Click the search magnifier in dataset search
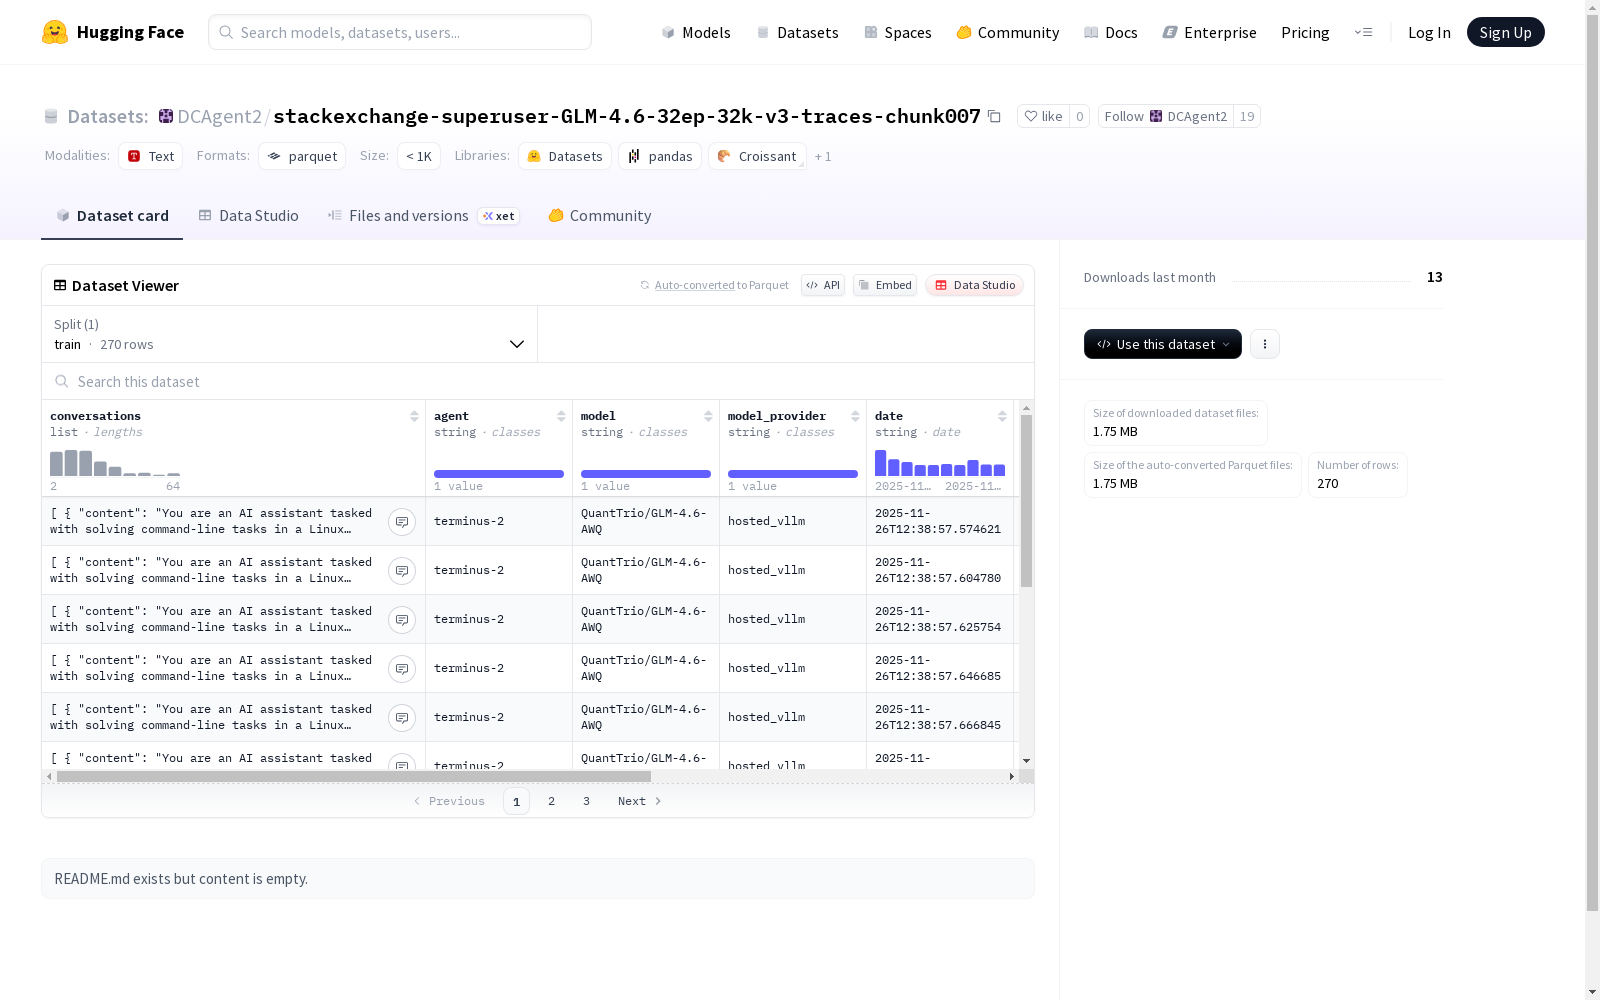The height and width of the screenshot is (1000, 1600). tap(62, 381)
